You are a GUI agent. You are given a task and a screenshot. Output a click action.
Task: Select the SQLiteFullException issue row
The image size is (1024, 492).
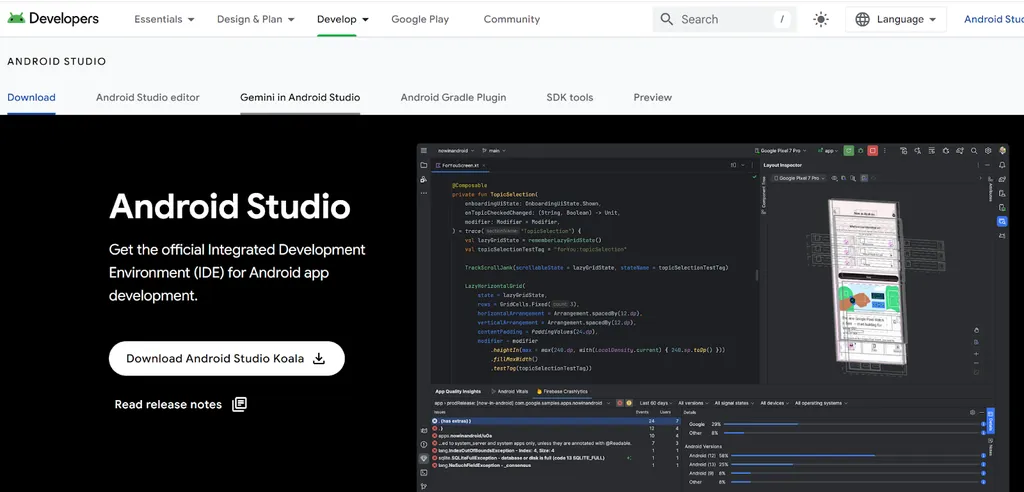coord(556,458)
